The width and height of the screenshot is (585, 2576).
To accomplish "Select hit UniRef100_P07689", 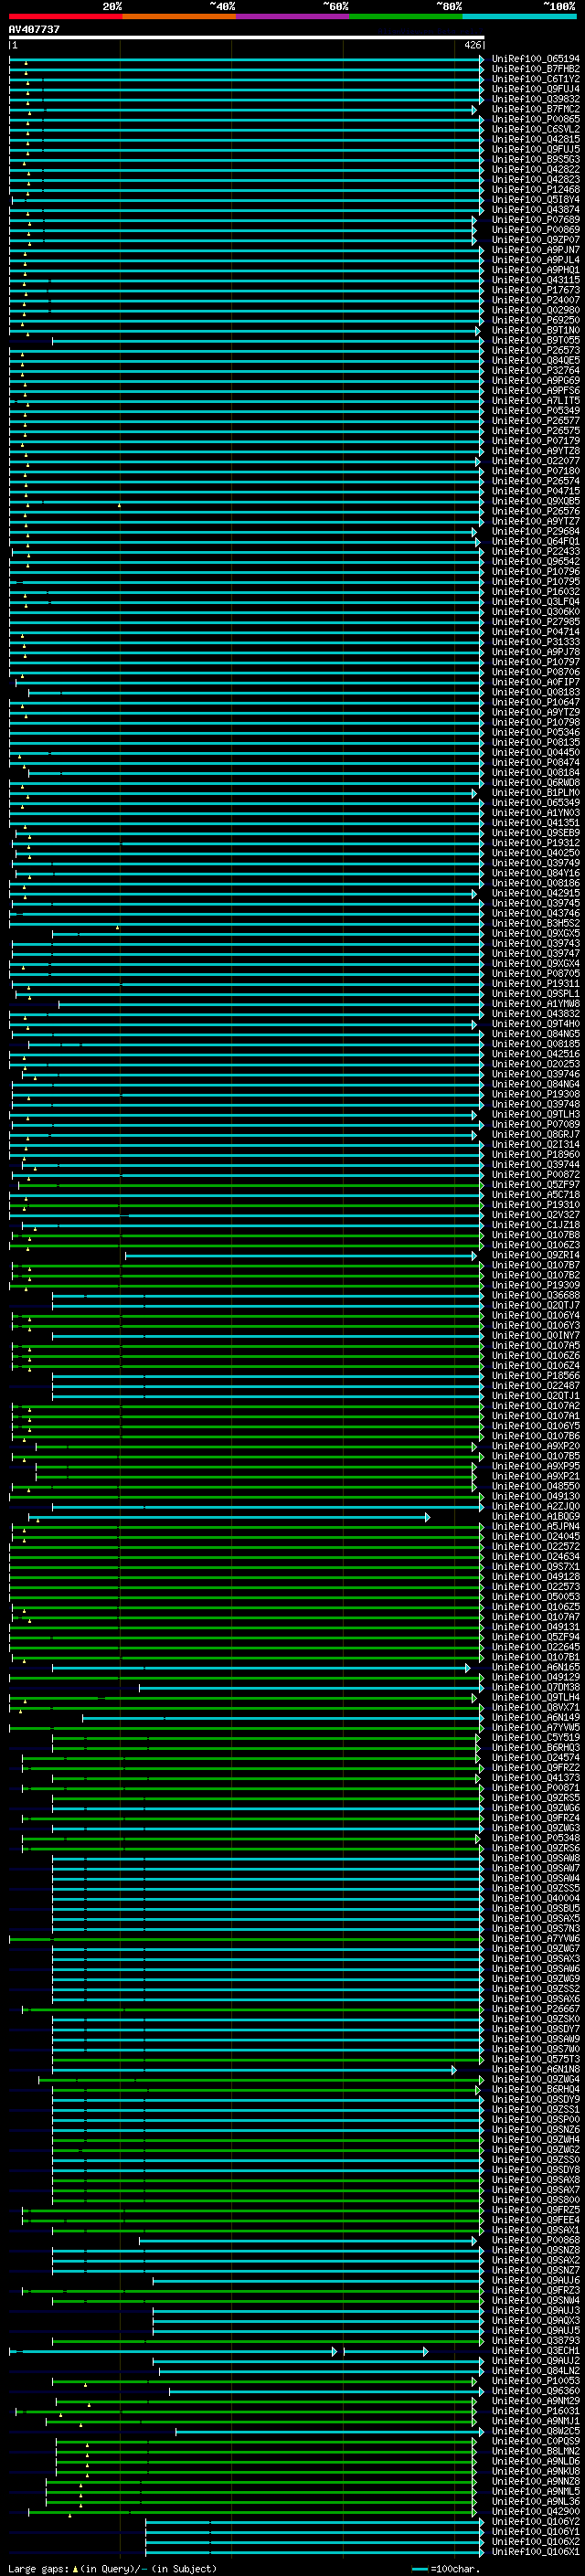I will [x=536, y=220].
